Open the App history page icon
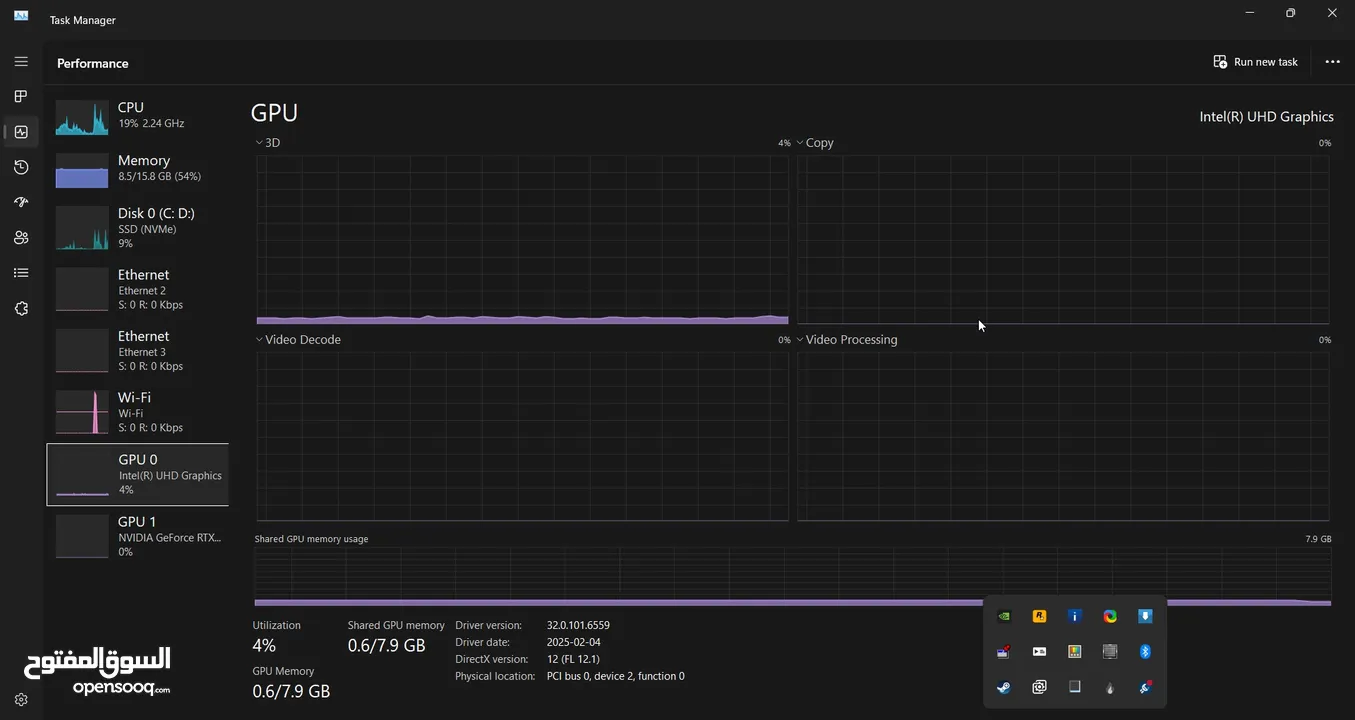The image size is (1355, 720). tap(21, 167)
